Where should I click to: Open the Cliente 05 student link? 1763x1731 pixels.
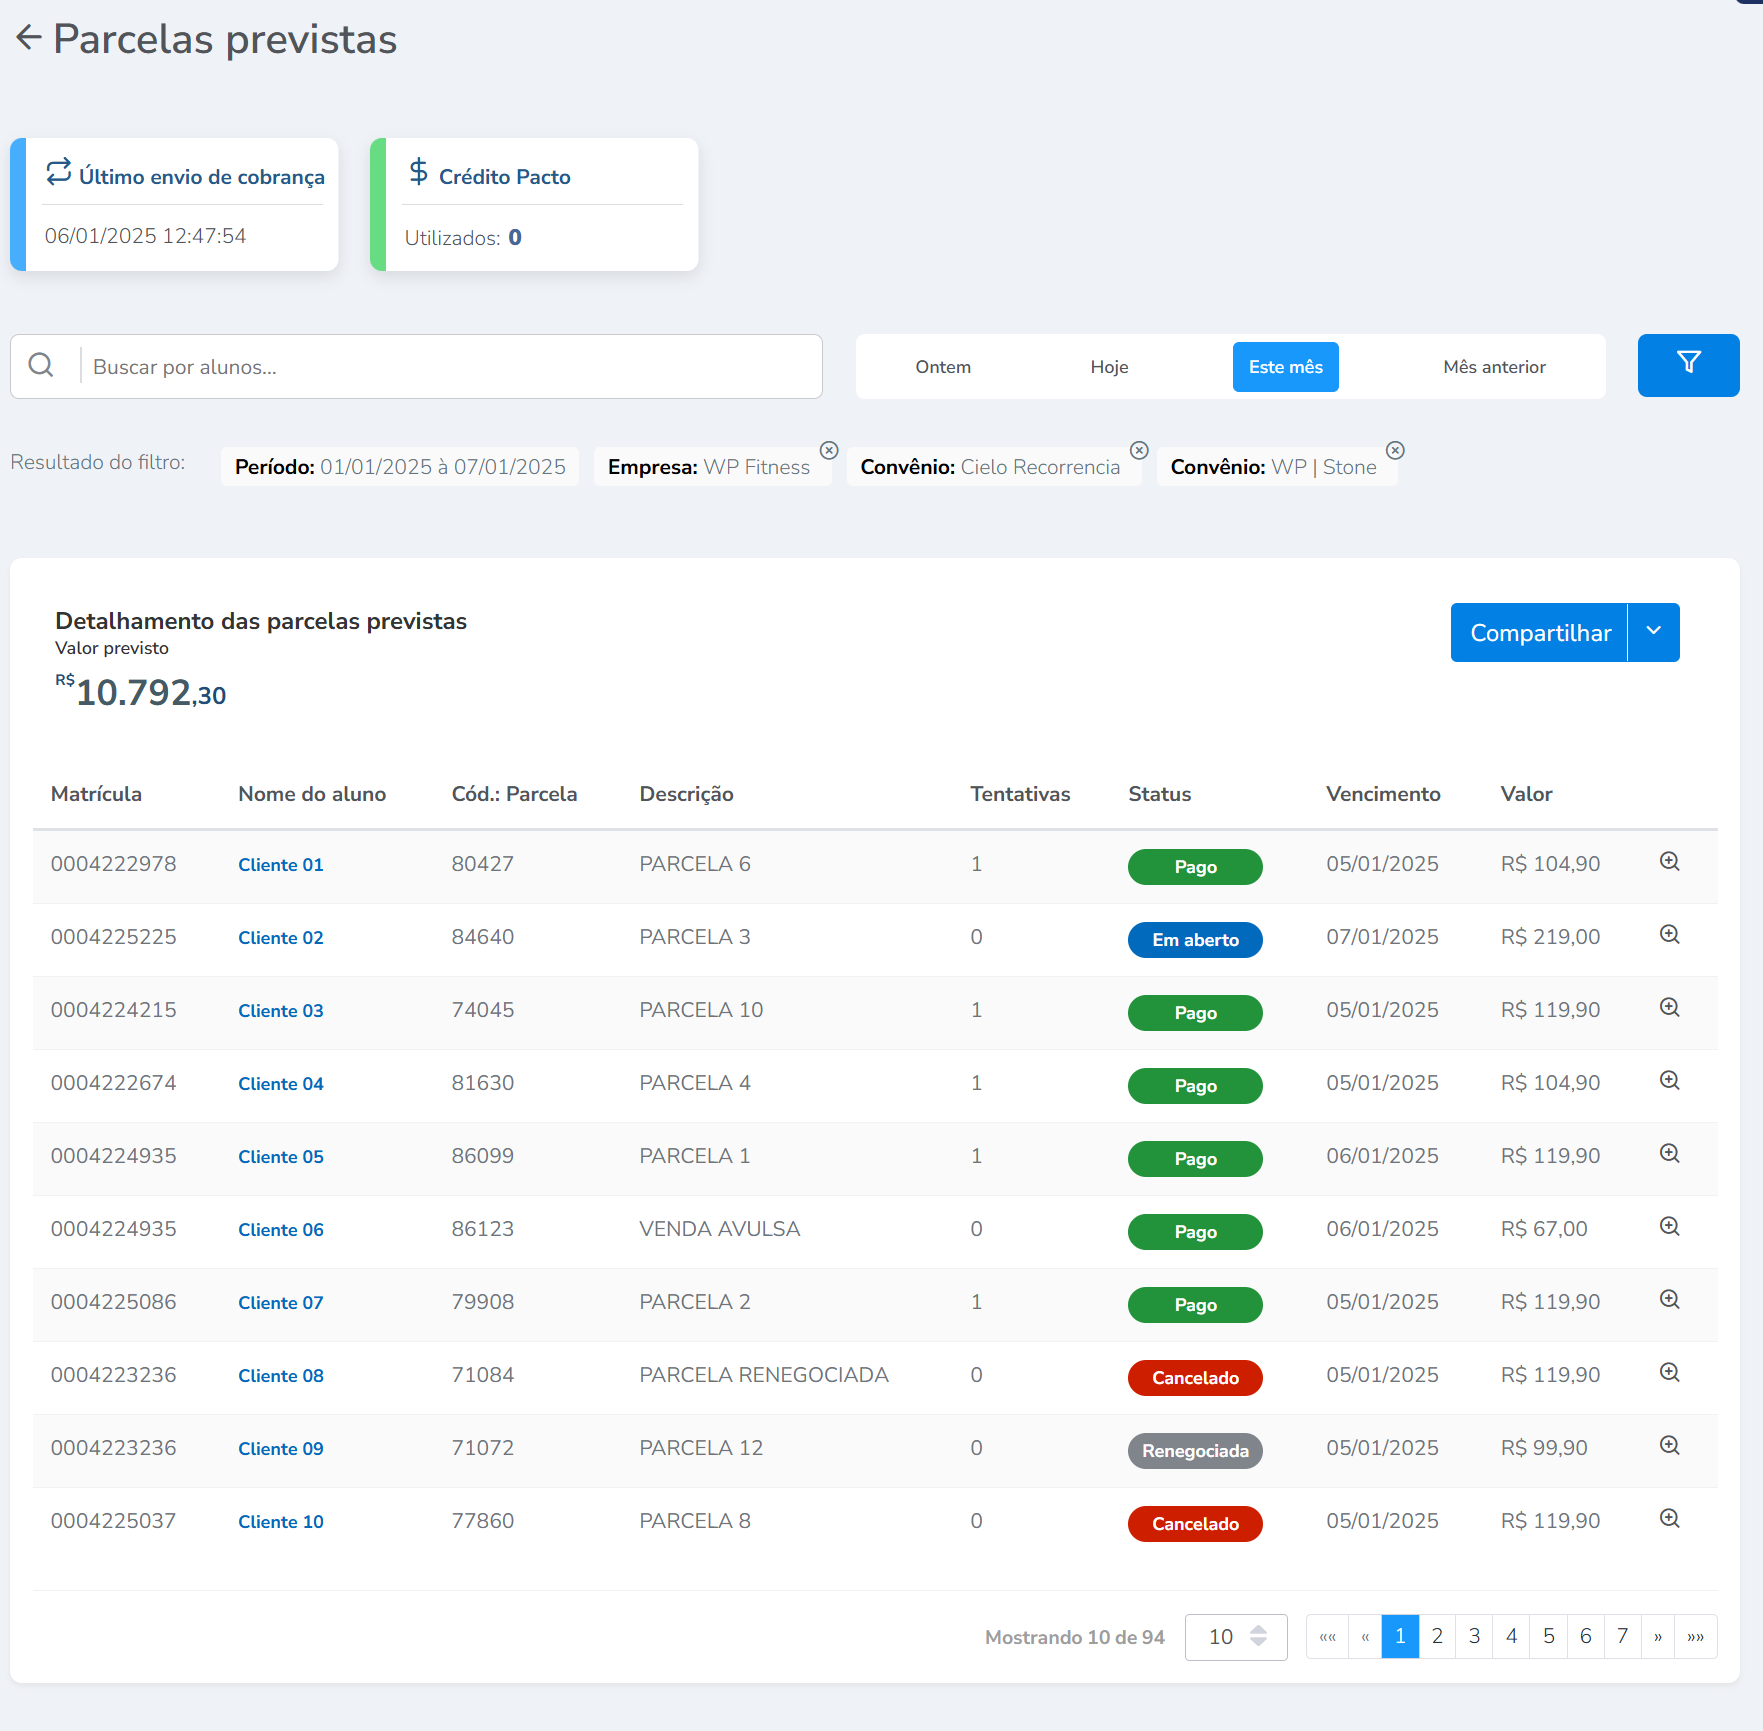280,1157
